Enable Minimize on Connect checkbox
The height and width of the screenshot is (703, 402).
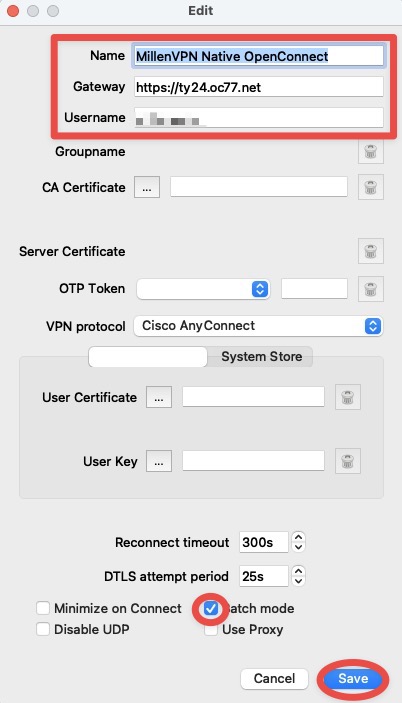[x=43, y=608]
